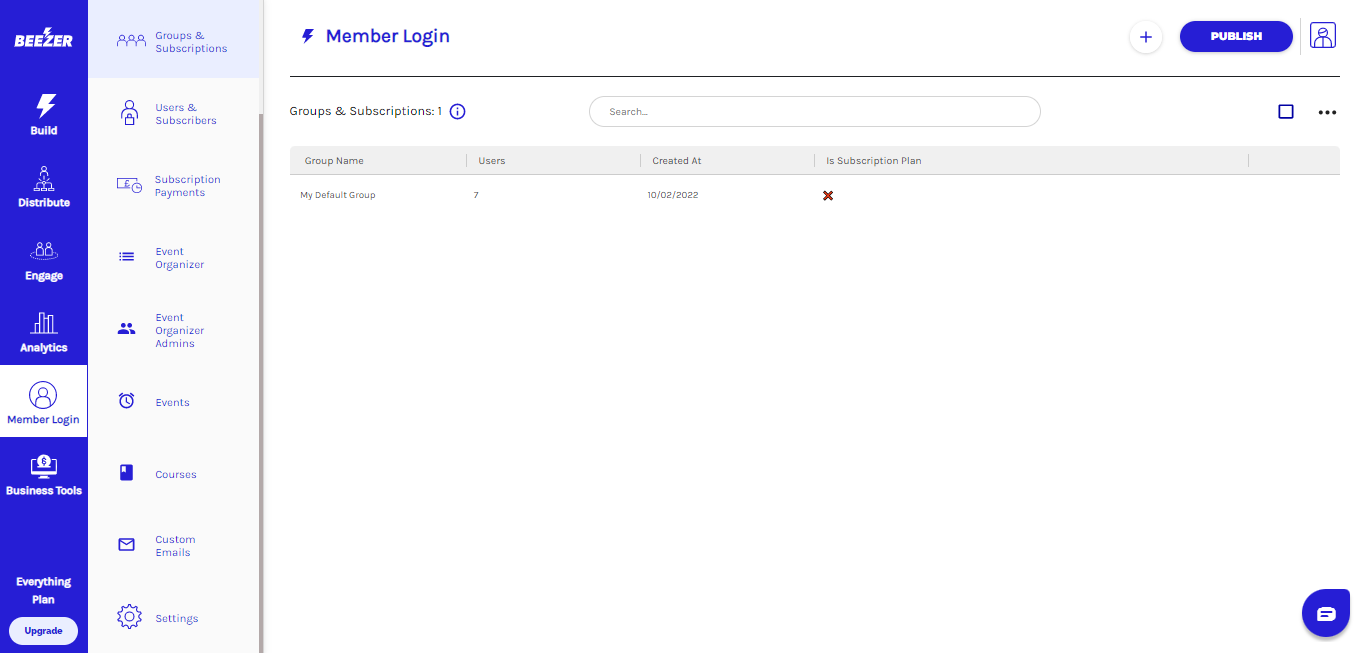The height and width of the screenshot is (653, 1362).
Task: Toggle the select-all checkbox
Action: pos(1286,112)
